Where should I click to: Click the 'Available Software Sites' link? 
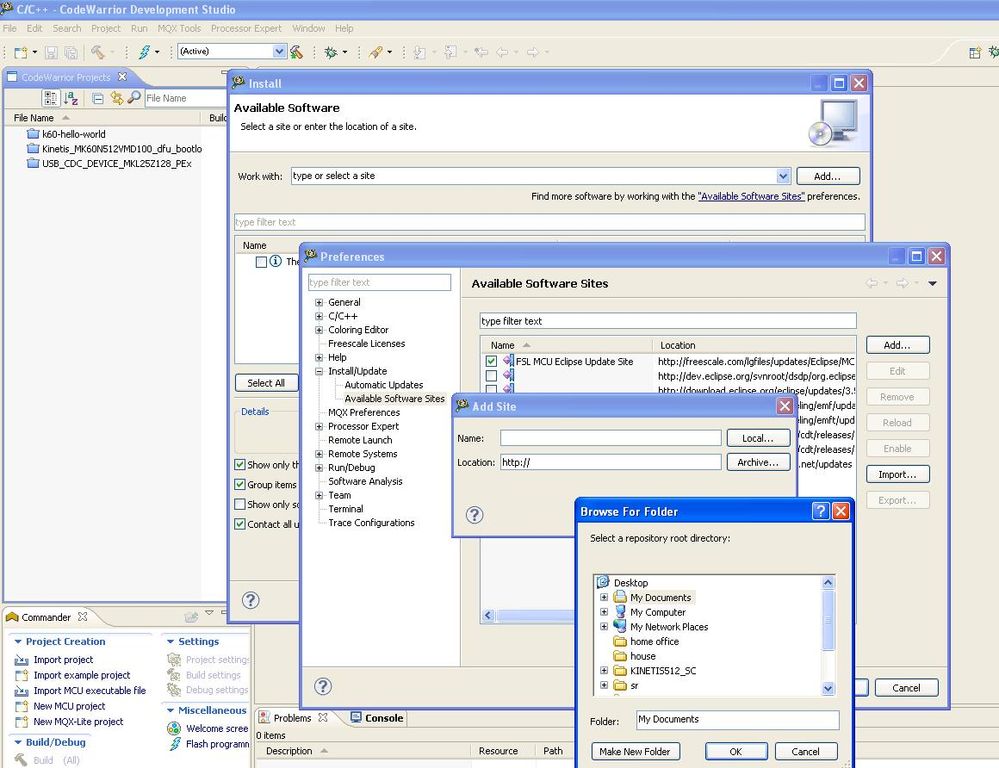click(751, 196)
